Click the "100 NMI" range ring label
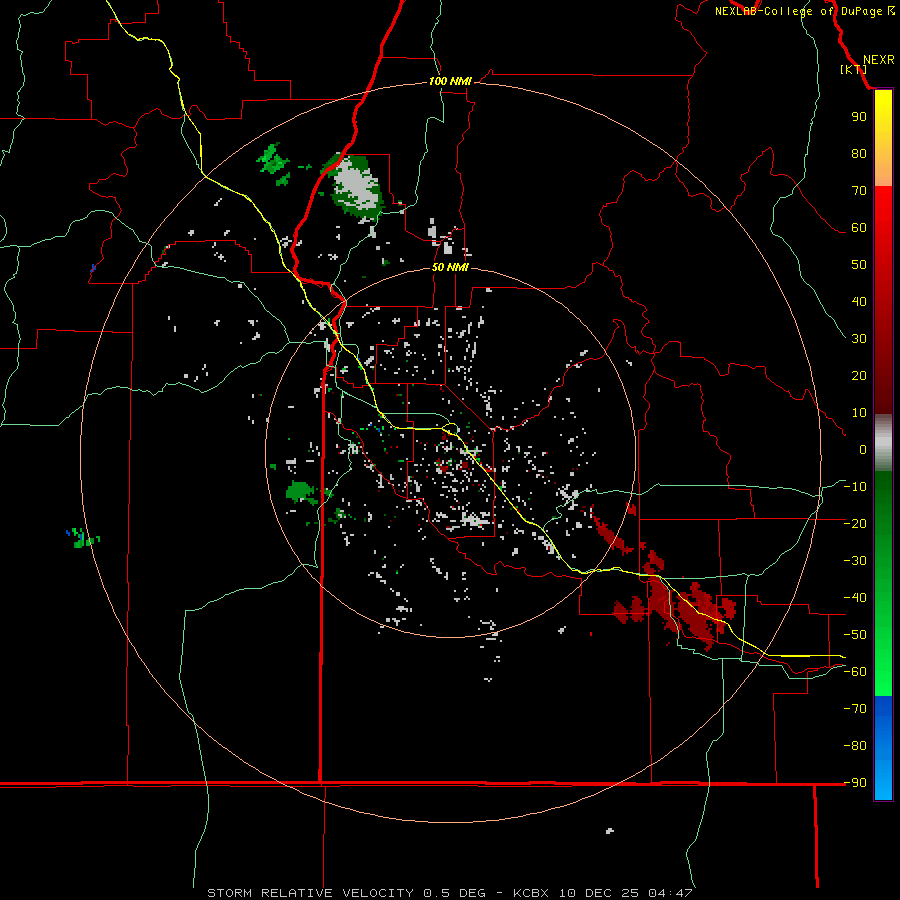 450,81
